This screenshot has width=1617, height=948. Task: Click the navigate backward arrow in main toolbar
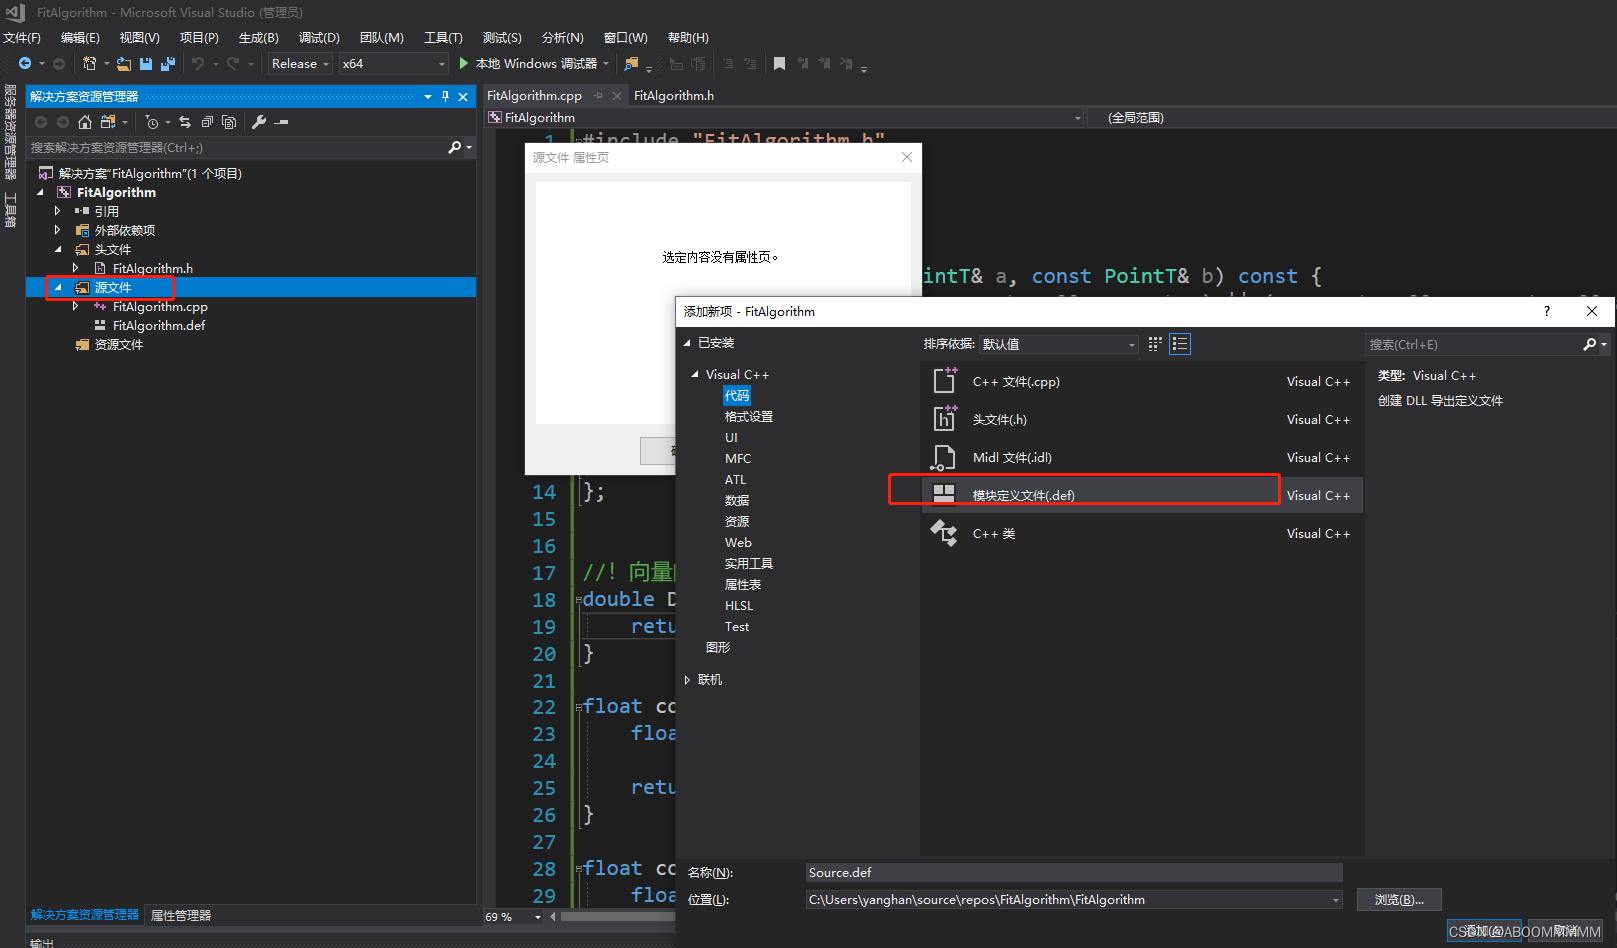coord(25,63)
